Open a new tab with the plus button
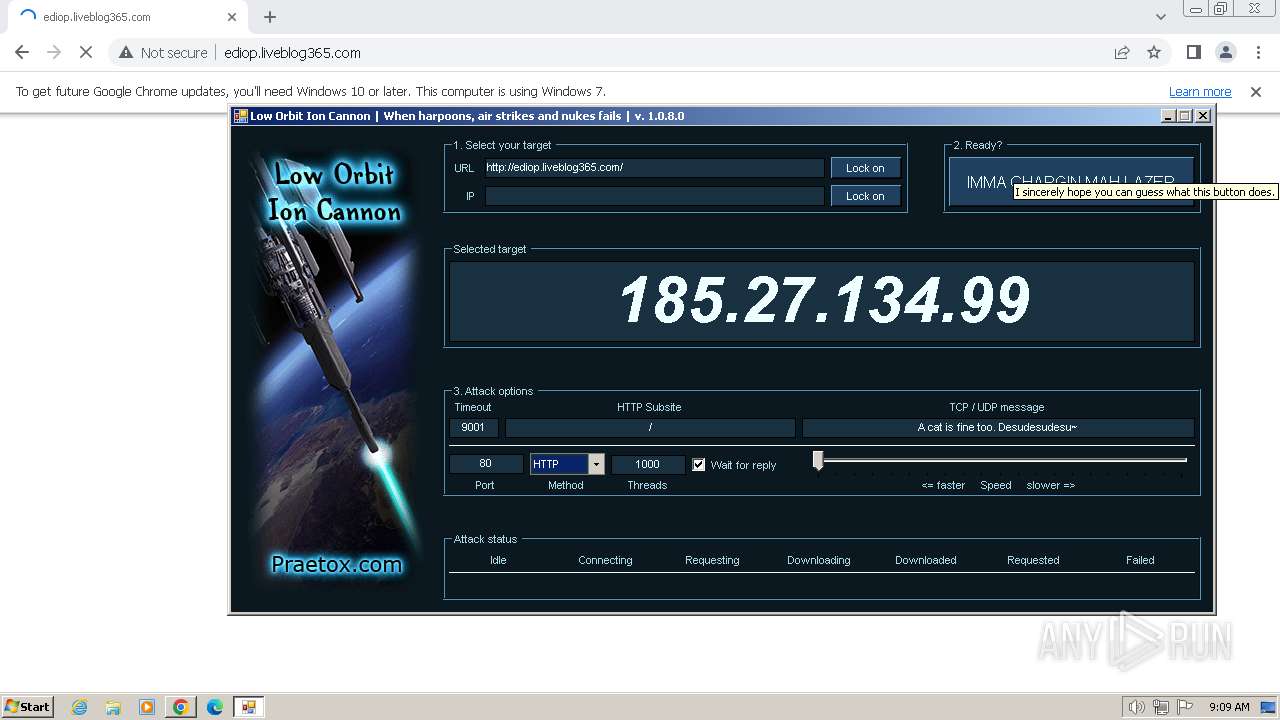 pyautogui.click(x=270, y=16)
